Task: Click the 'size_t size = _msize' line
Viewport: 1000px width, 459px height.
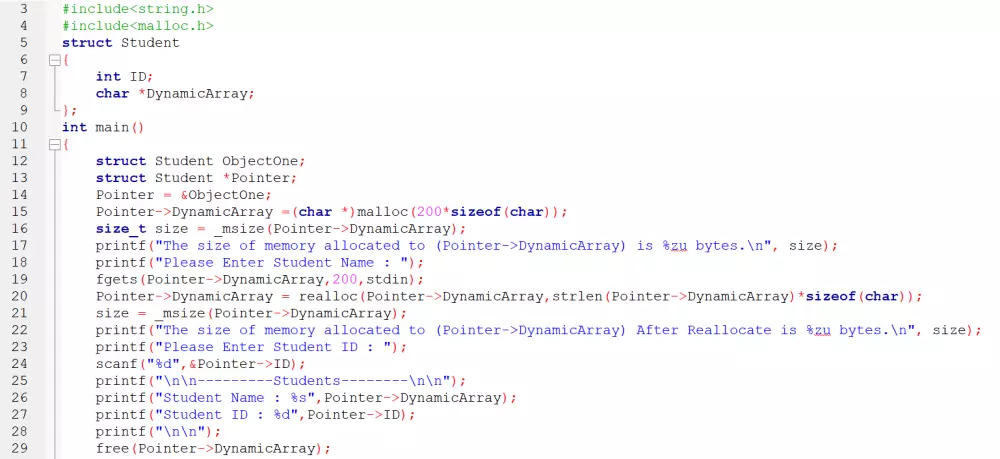Action: click(281, 228)
